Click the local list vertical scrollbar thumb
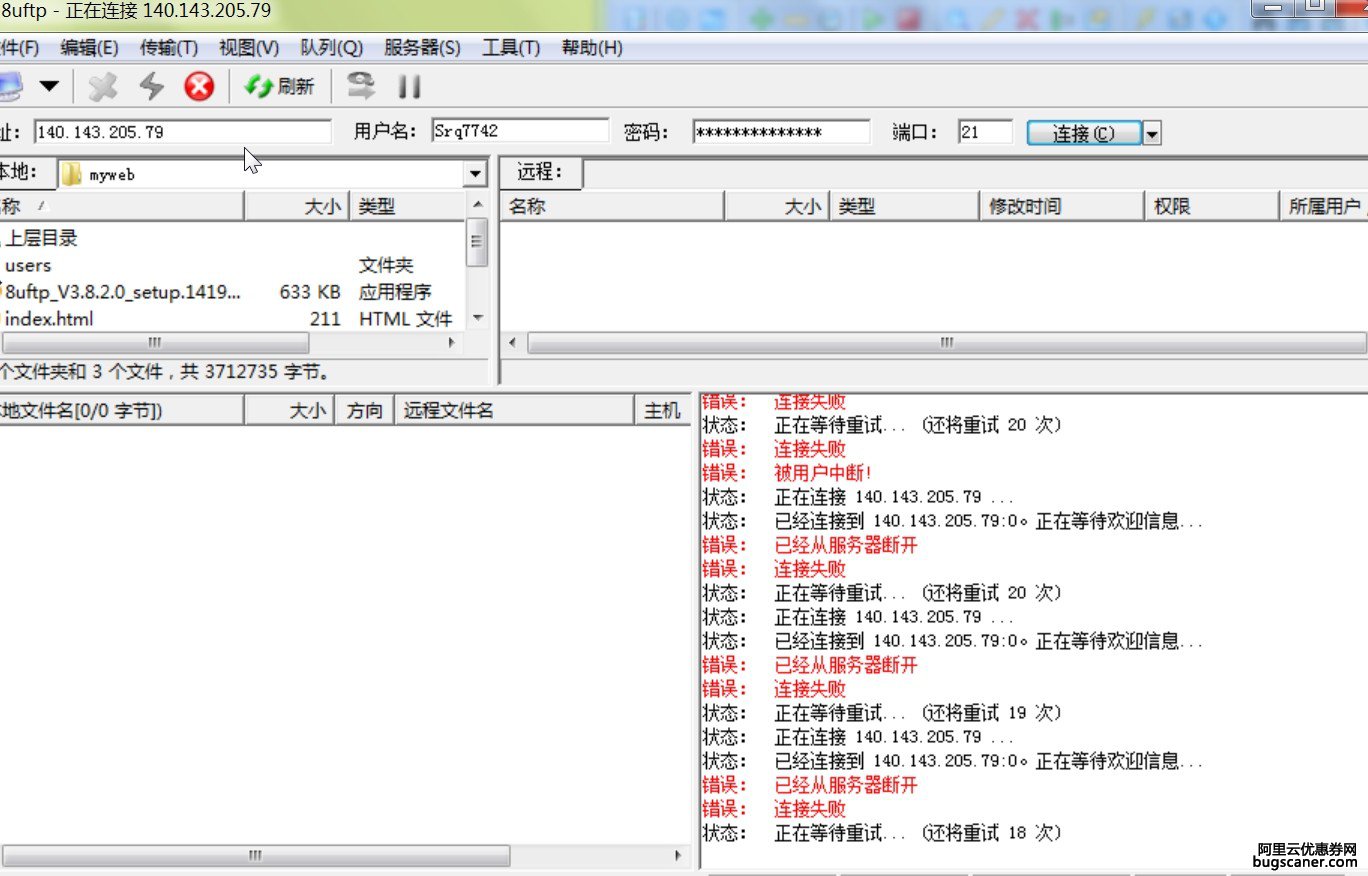The height and width of the screenshot is (876, 1368). (477, 243)
